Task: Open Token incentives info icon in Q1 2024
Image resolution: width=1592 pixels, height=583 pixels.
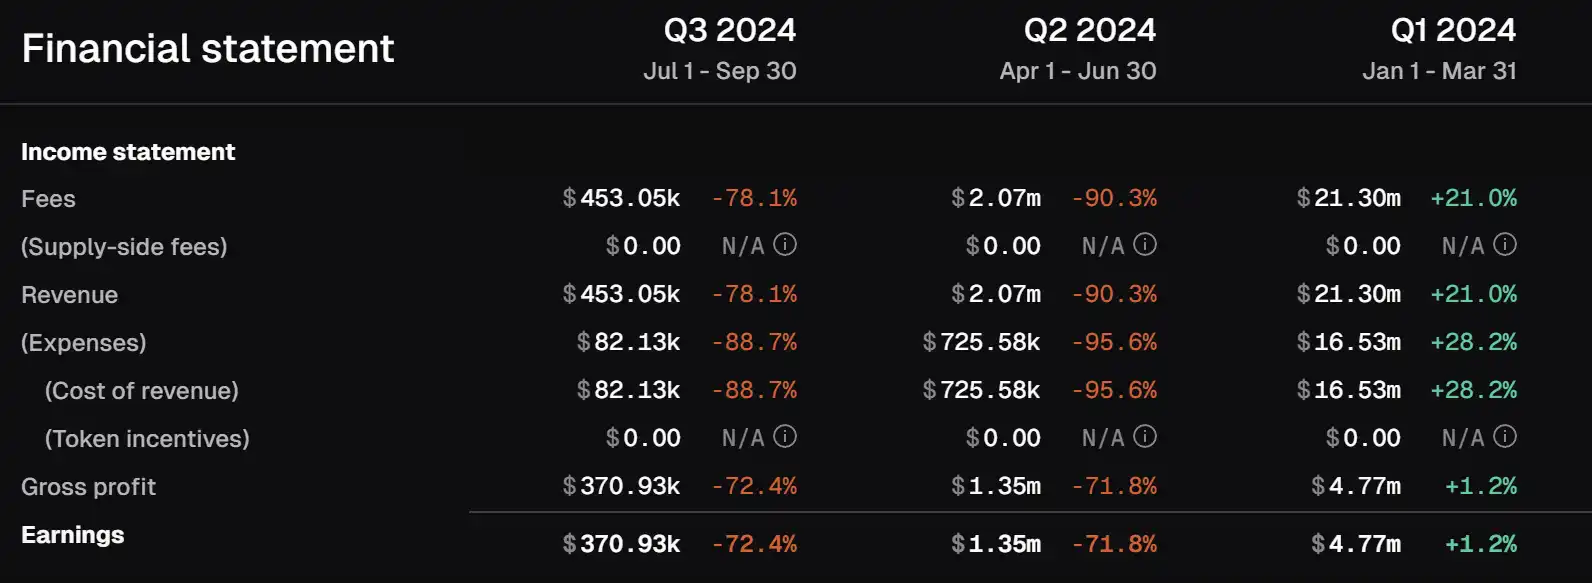Action: coord(1505,437)
